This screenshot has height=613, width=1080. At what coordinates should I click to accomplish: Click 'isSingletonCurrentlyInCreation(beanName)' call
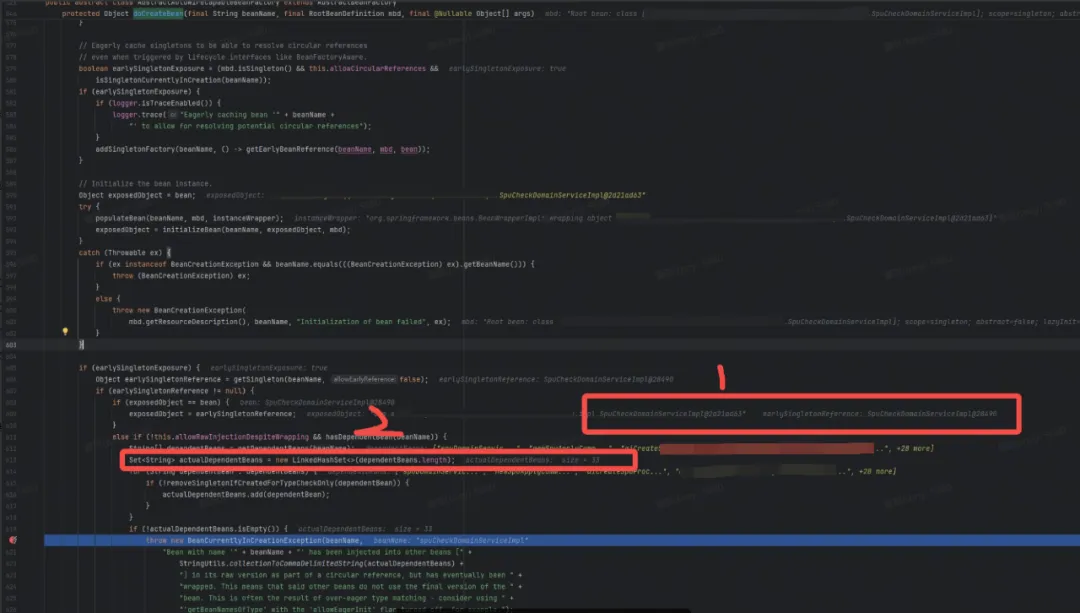point(182,80)
